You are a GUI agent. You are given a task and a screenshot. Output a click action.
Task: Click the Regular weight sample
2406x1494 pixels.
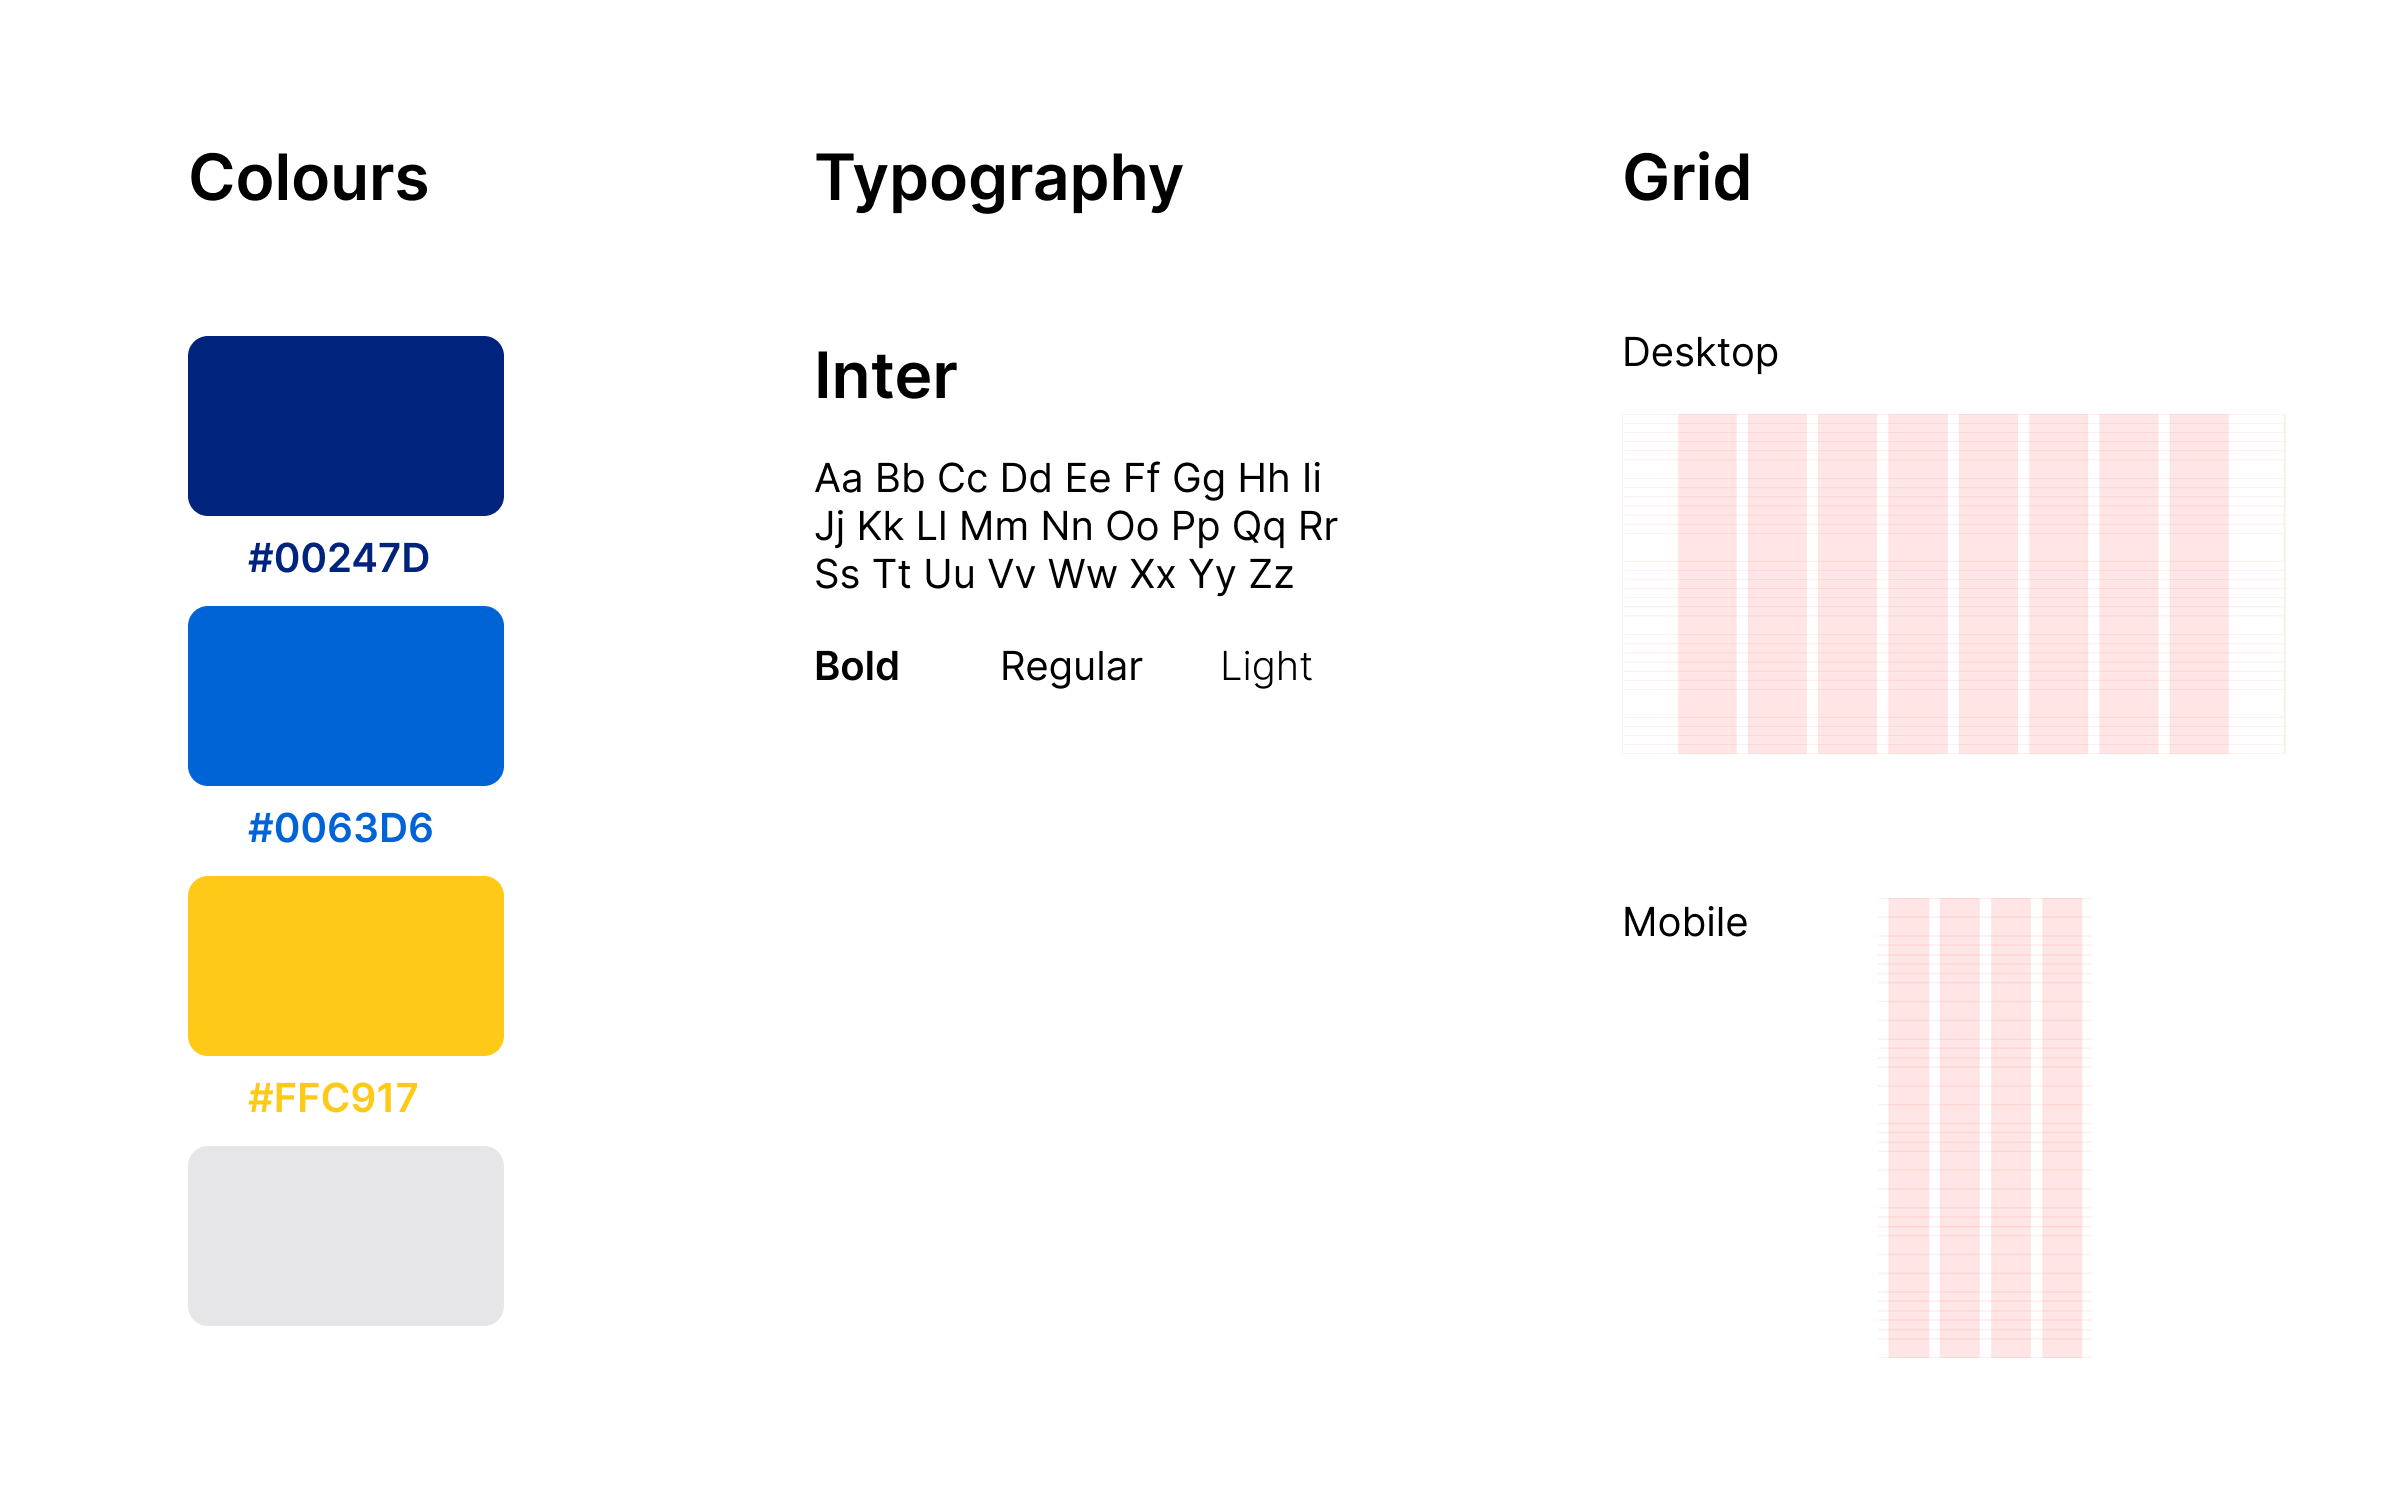click(1071, 668)
